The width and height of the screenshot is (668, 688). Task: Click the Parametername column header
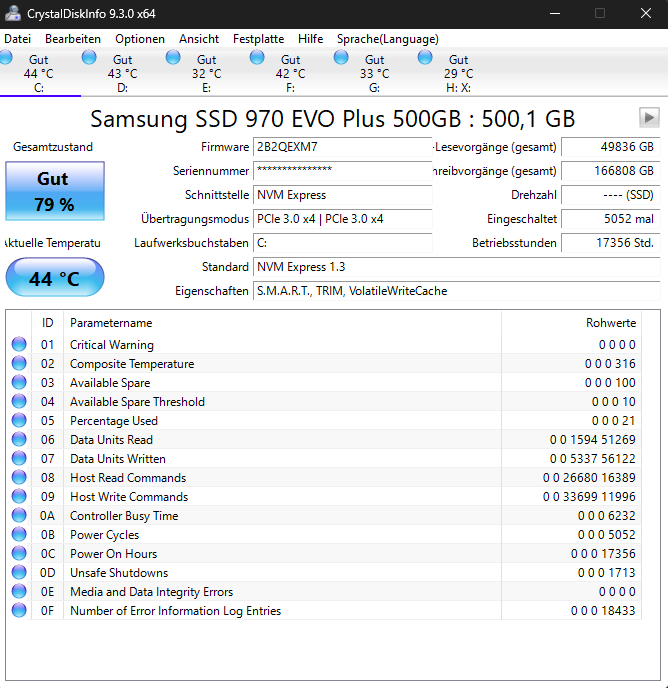(282, 323)
